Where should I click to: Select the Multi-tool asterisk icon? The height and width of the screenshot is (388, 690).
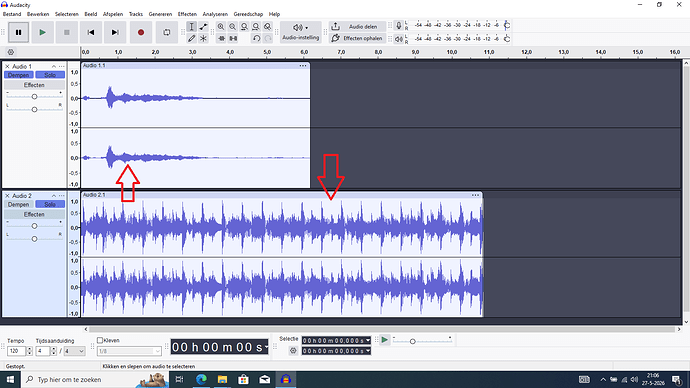[203, 38]
